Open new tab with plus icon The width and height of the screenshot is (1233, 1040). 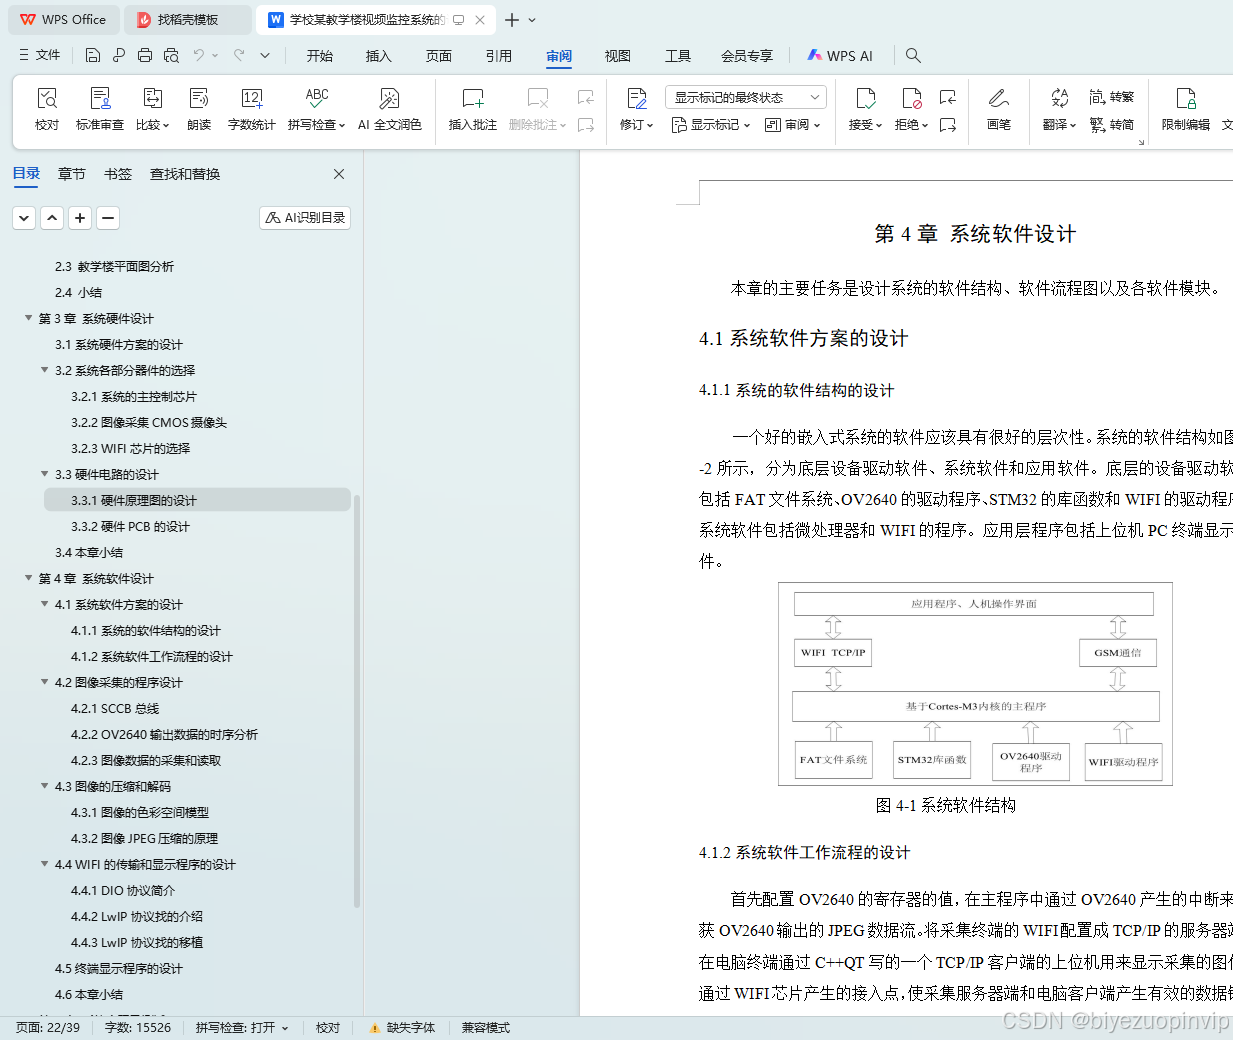pyautogui.click(x=512, y=20)
